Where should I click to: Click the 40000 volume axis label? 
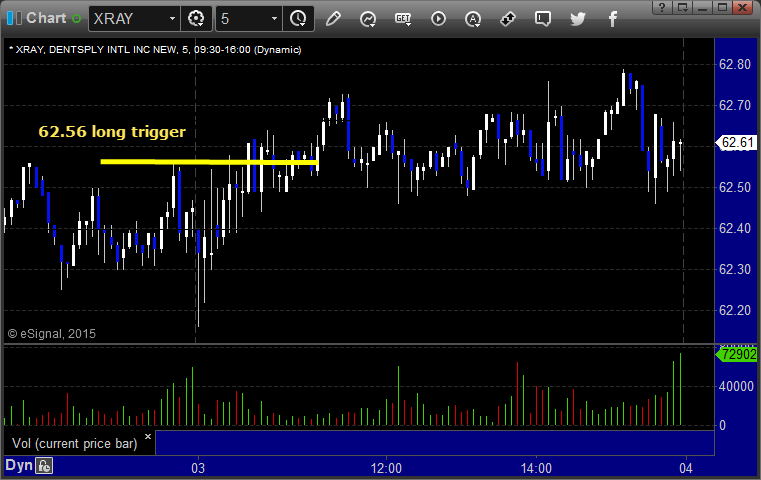(x=736, y=386)
